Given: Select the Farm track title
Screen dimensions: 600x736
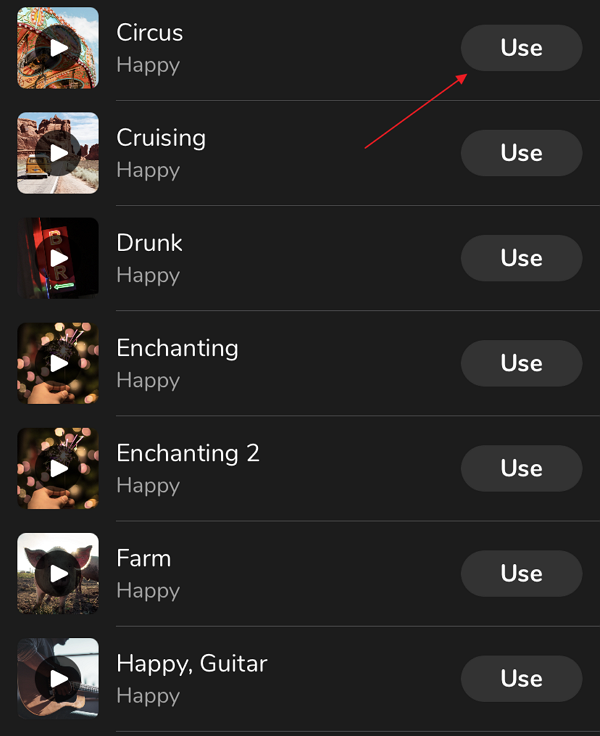Looking at the screenshot, I should tap(144, 559).
